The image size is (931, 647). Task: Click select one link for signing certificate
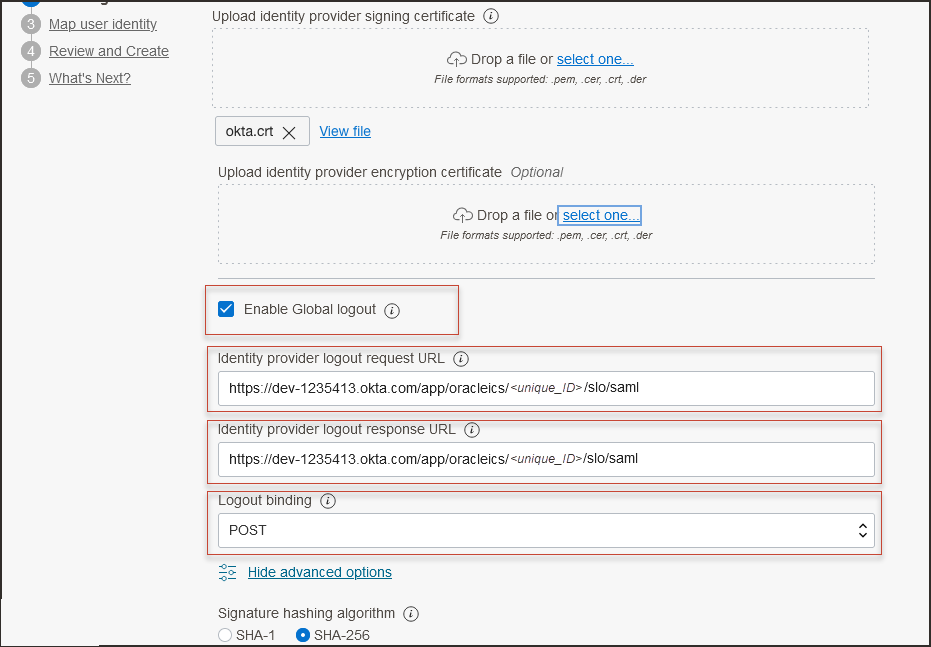click(x=595, y=59)
